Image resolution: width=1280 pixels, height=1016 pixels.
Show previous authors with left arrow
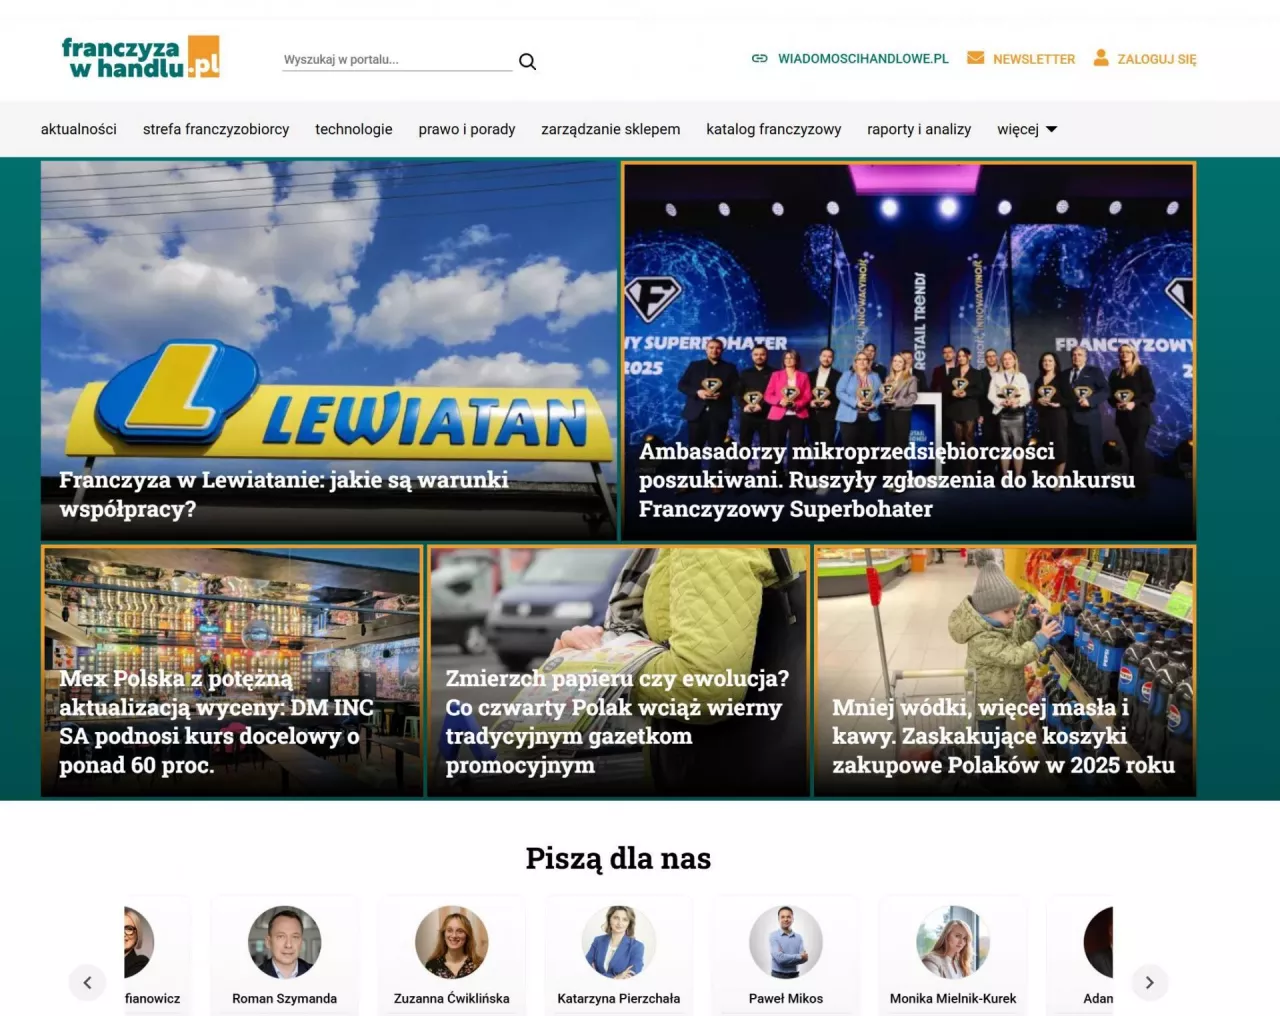(x=87, y=982)
